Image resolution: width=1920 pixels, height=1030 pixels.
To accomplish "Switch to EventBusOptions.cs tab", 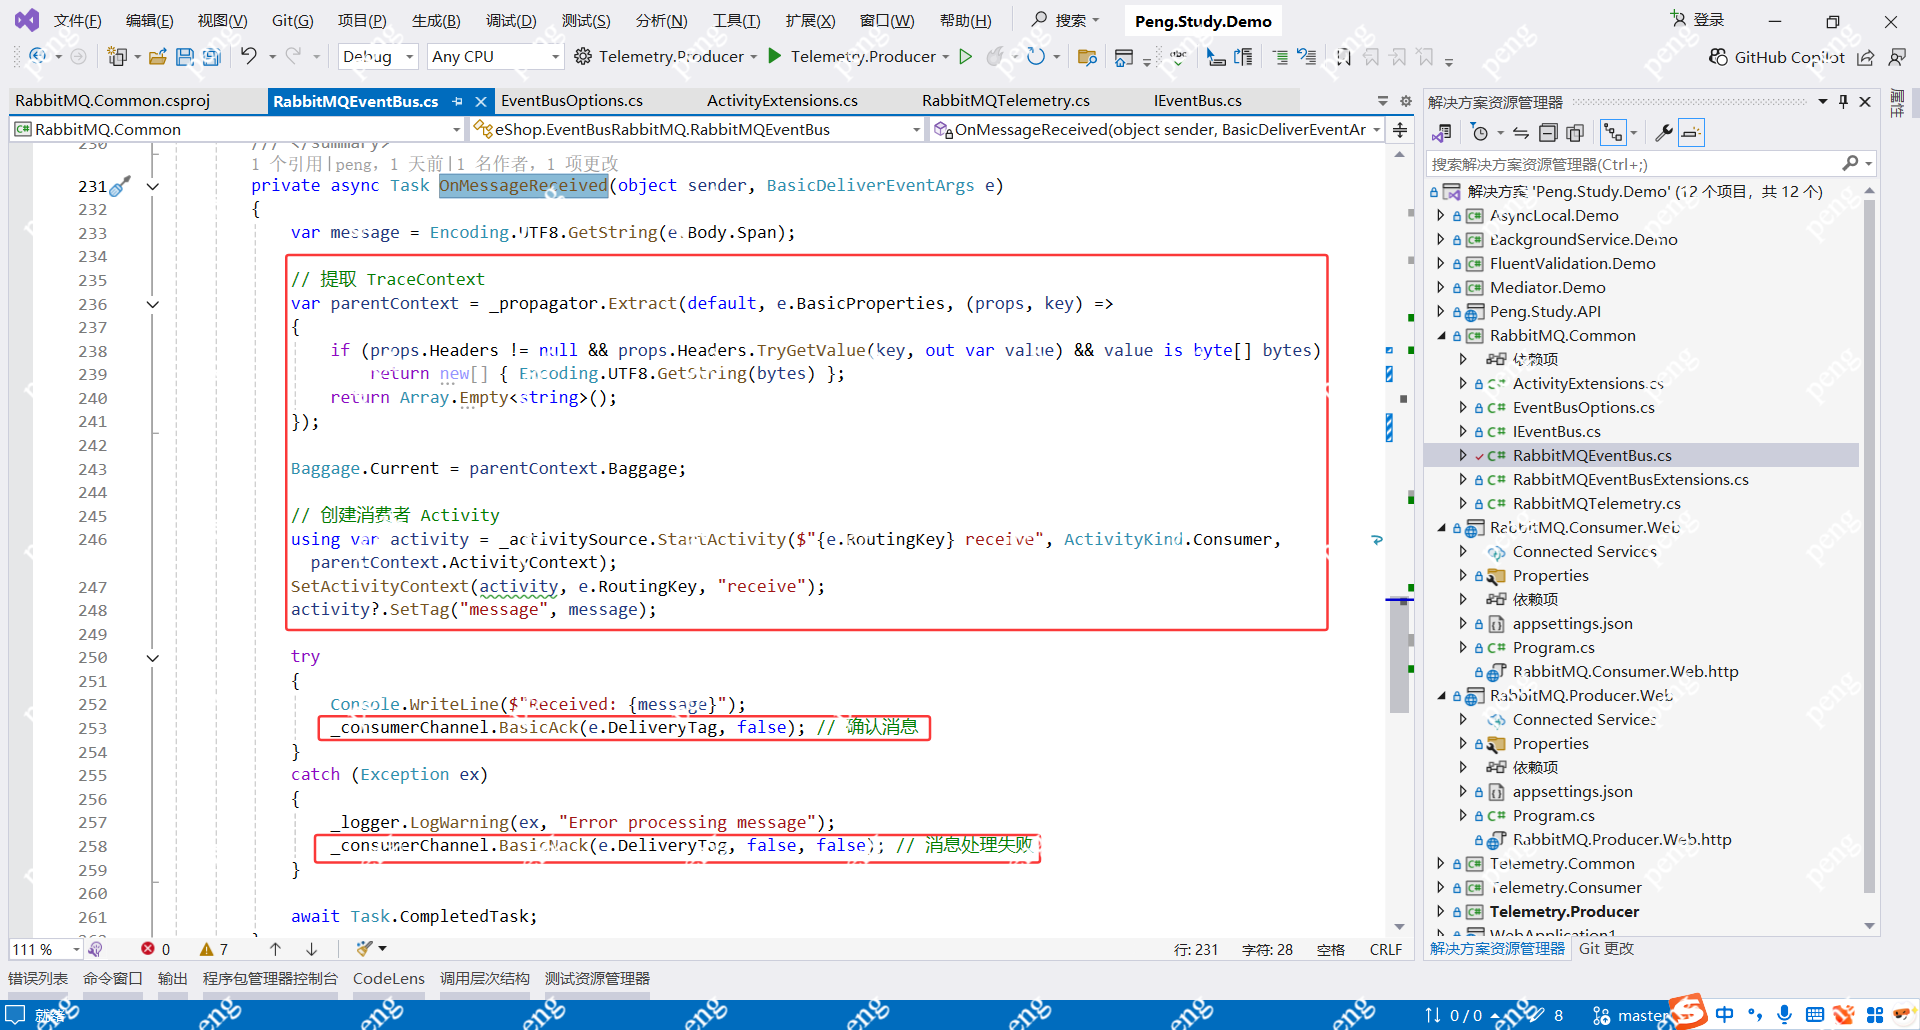I will tap(571, 101).
